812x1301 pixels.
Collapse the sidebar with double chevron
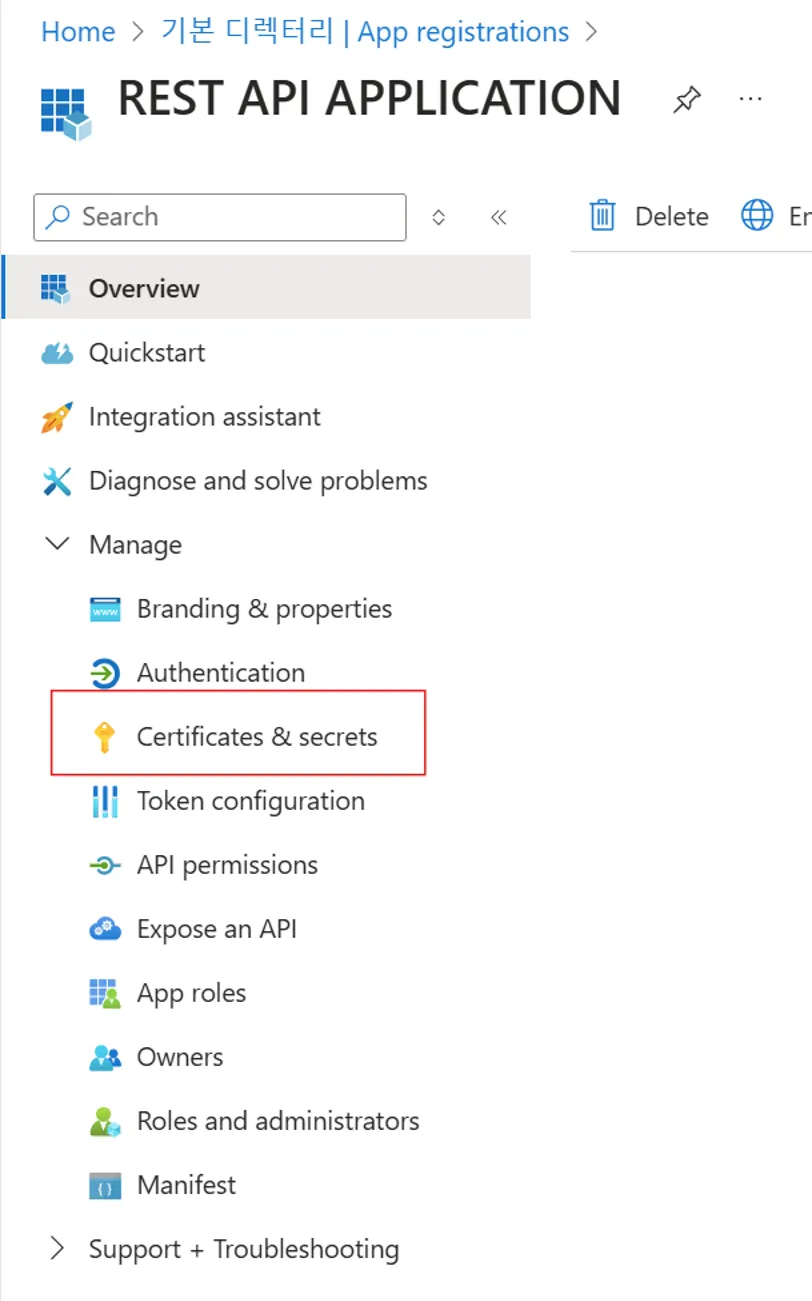pyautogui.click(x=499, y=217)
